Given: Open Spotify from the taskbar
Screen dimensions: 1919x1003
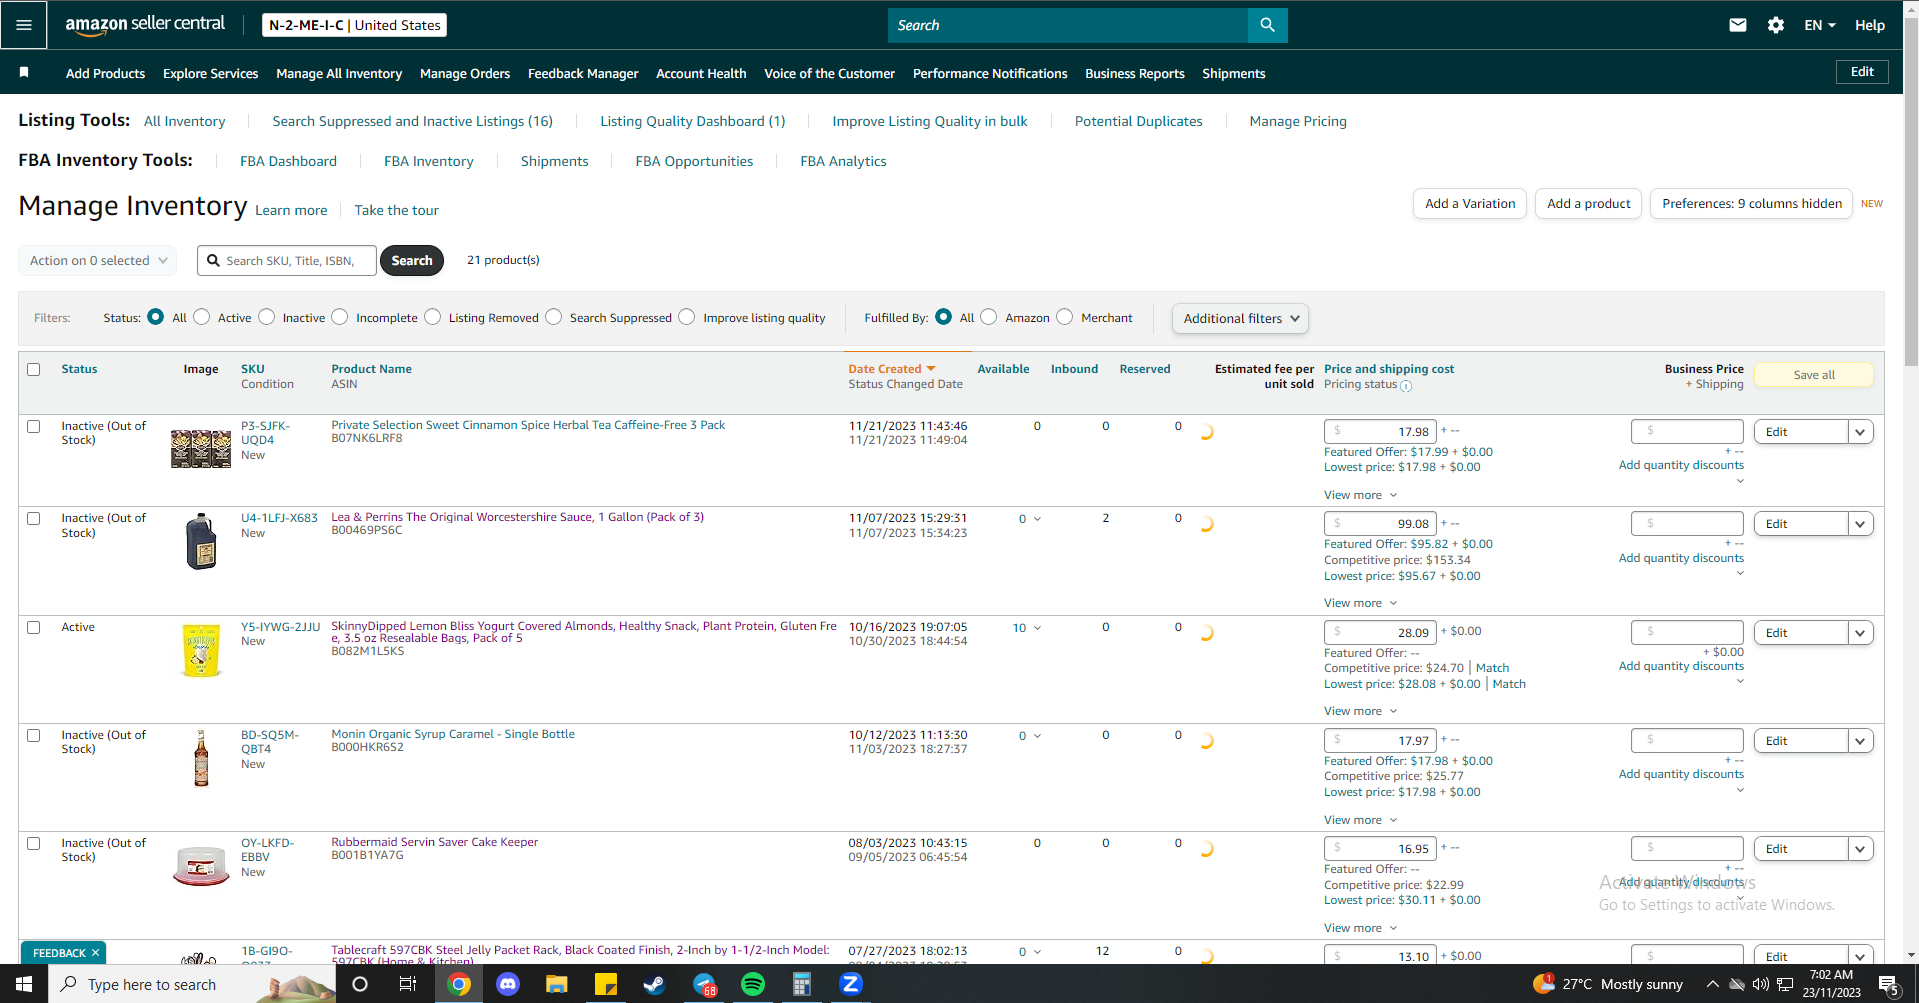Looking at the screenshot, I should pos(753,984).
